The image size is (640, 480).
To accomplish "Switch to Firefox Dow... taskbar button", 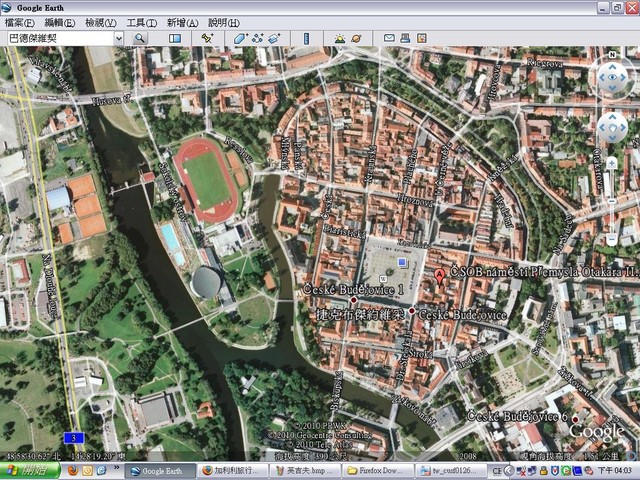I will pos(377,471).
